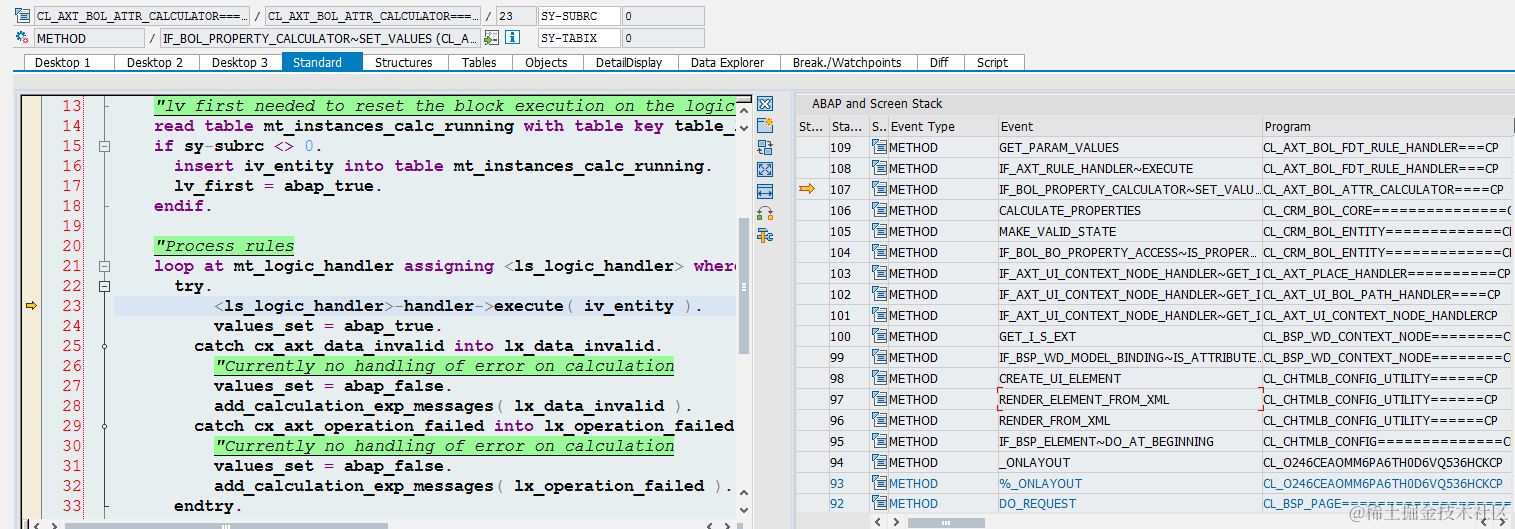Screen dimensions: 1515x529
Task: Click the stack icon in row 98
Action: tap(880, 378)
